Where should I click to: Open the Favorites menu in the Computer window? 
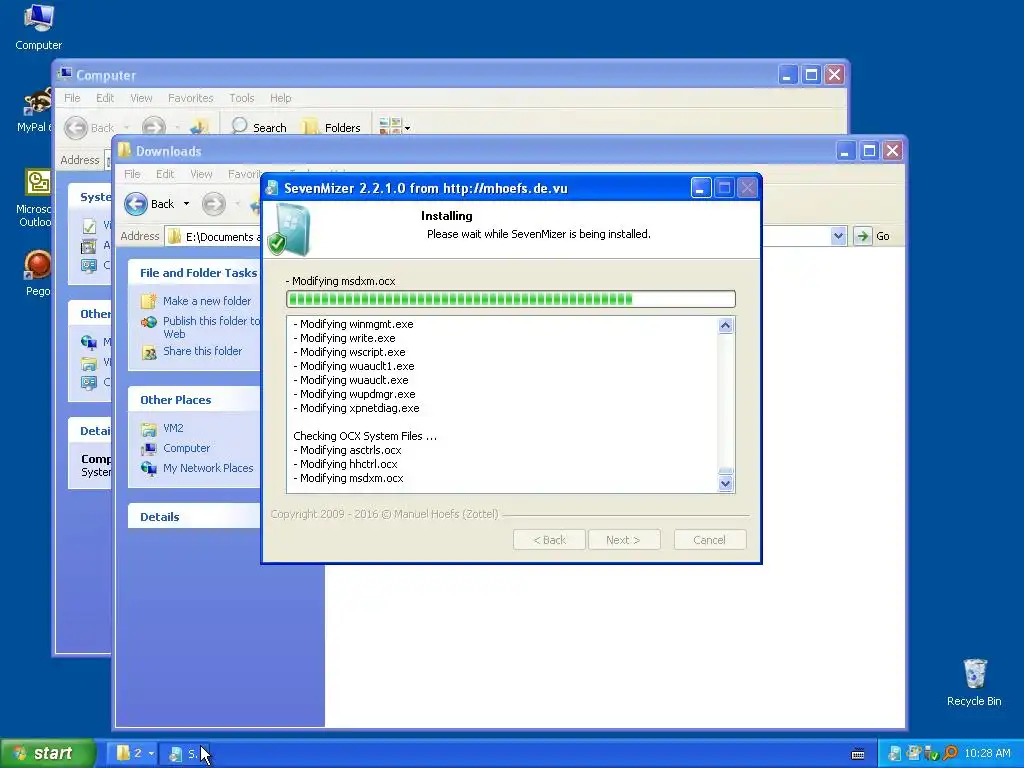[190, 98]
